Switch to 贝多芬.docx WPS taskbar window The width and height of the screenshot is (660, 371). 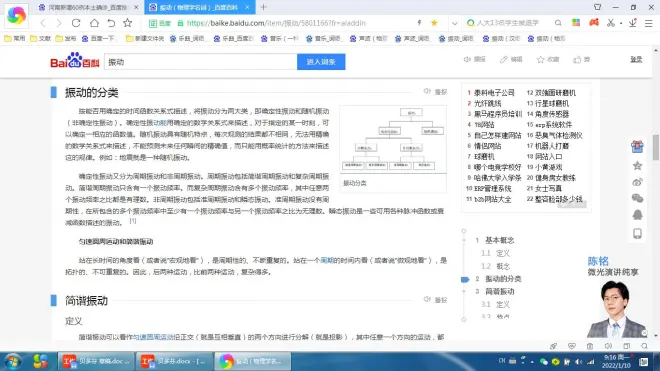(x=175, y=361)
